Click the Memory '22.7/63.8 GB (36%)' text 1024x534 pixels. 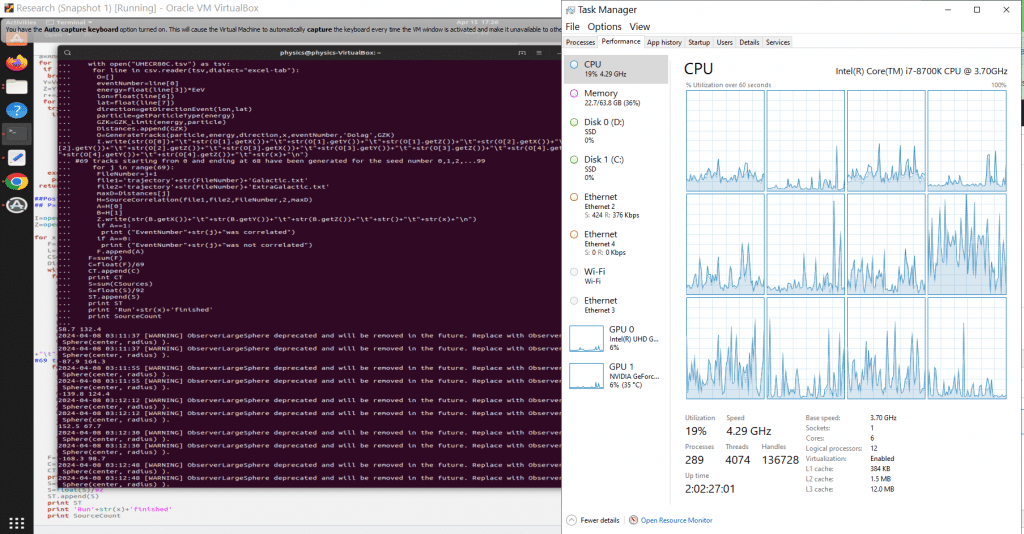click(x=612, y=103)
